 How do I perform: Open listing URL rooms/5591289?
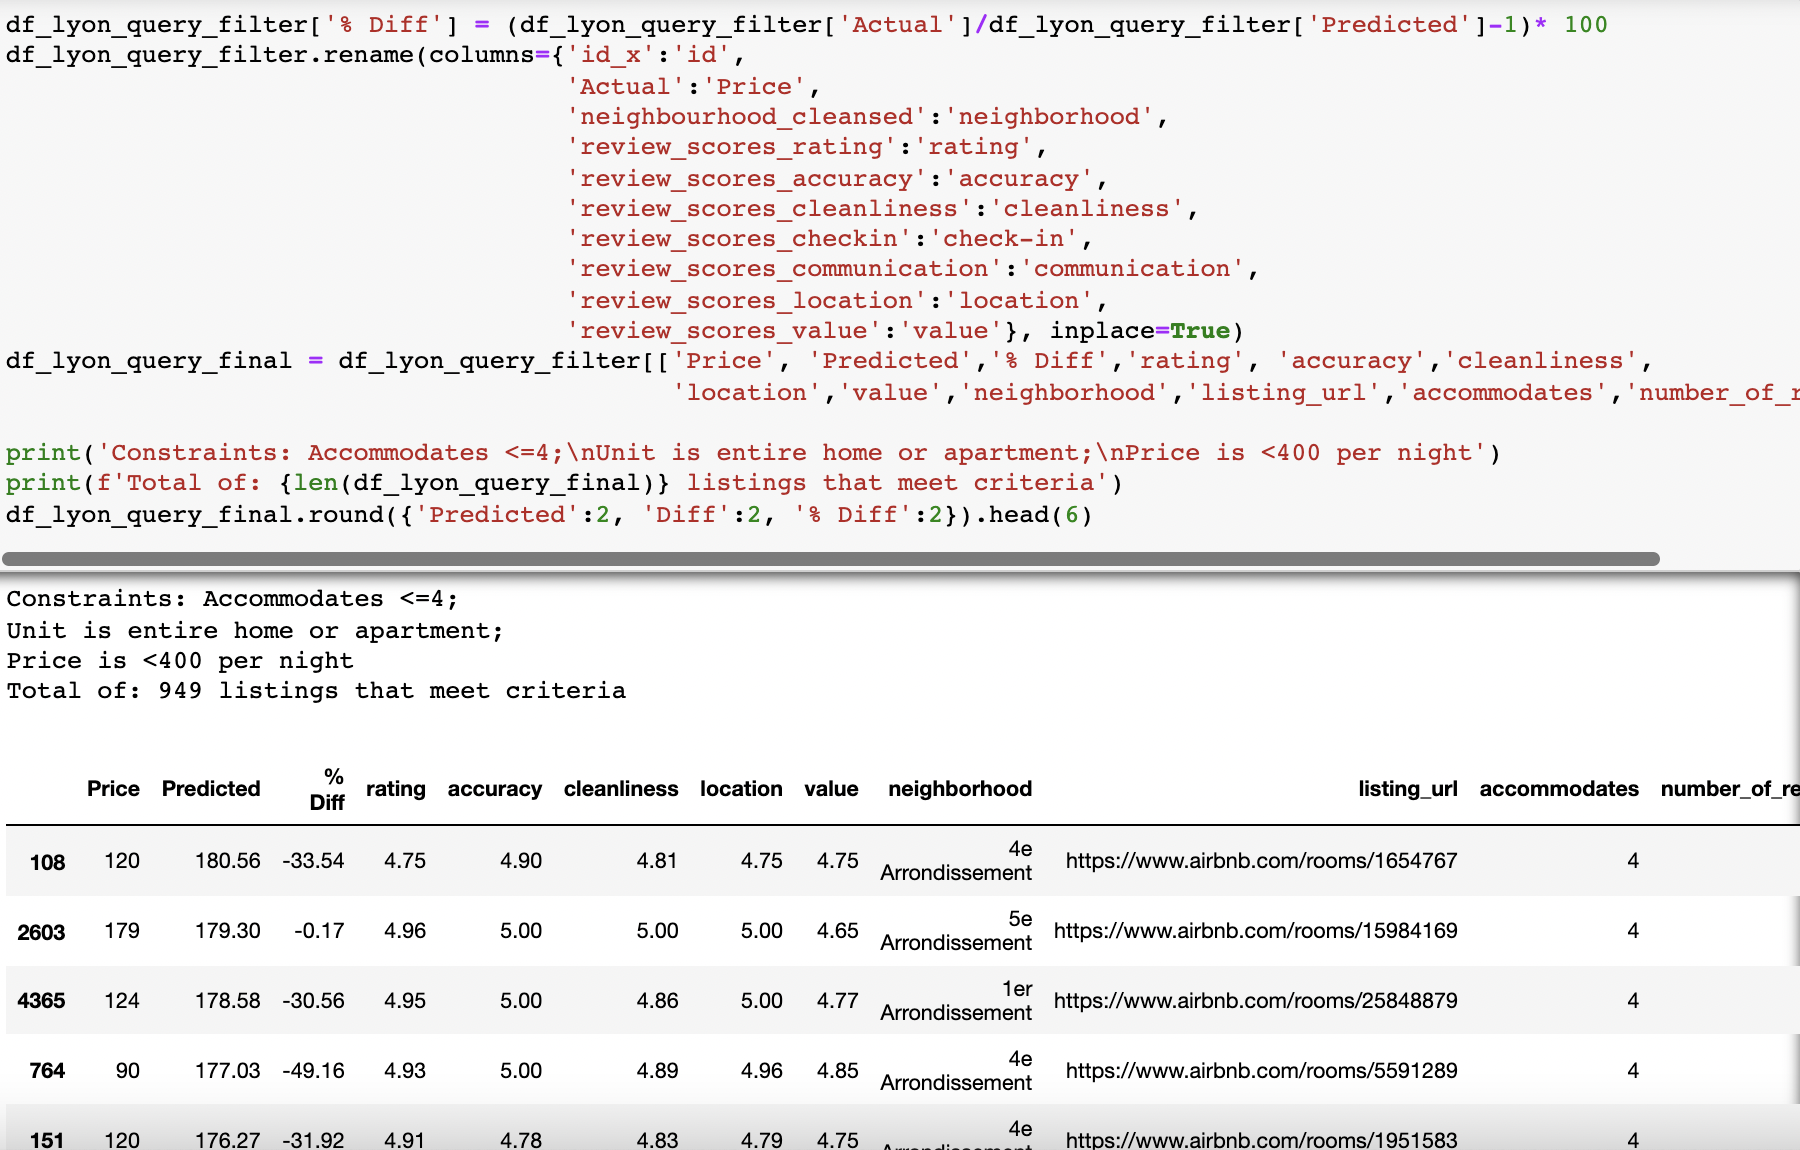(1261, 1071)
